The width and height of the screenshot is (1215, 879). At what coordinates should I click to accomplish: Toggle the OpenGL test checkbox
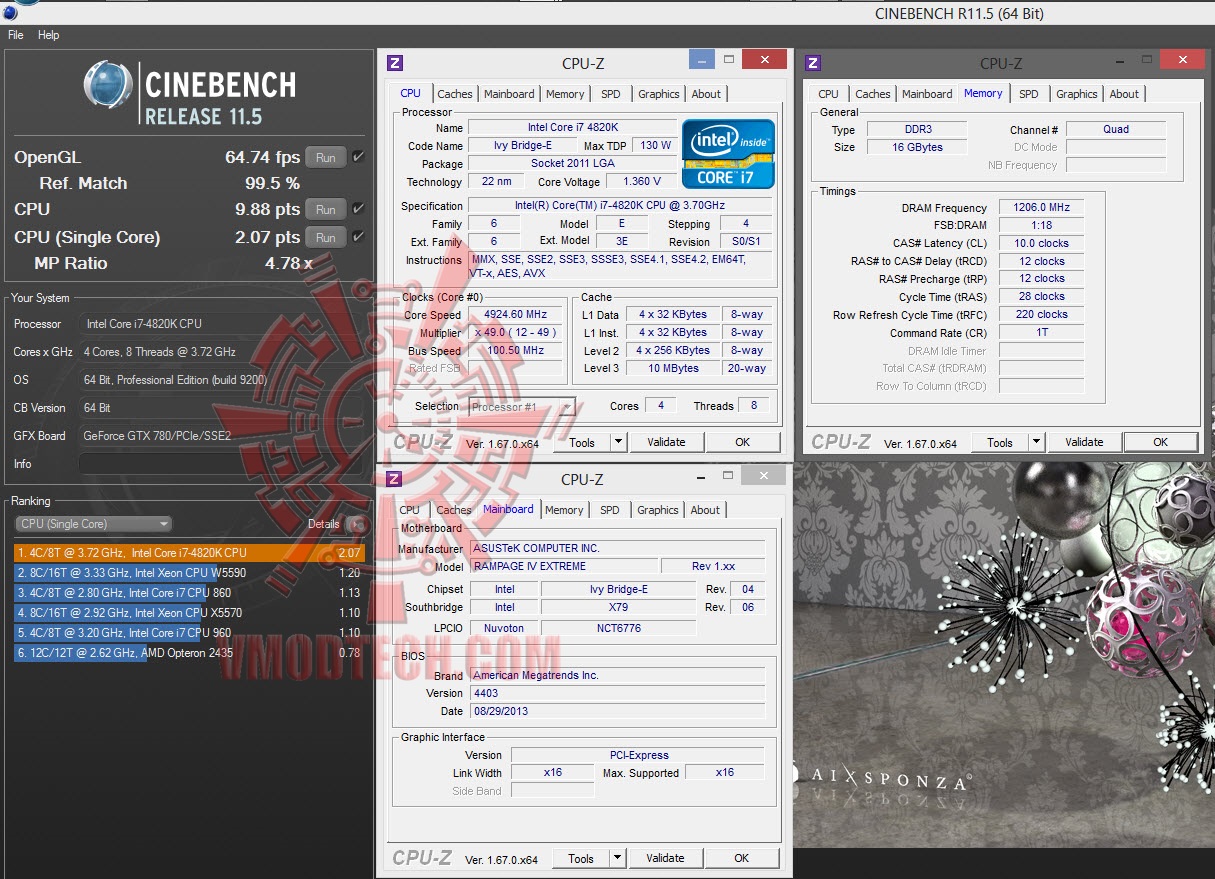358,157
